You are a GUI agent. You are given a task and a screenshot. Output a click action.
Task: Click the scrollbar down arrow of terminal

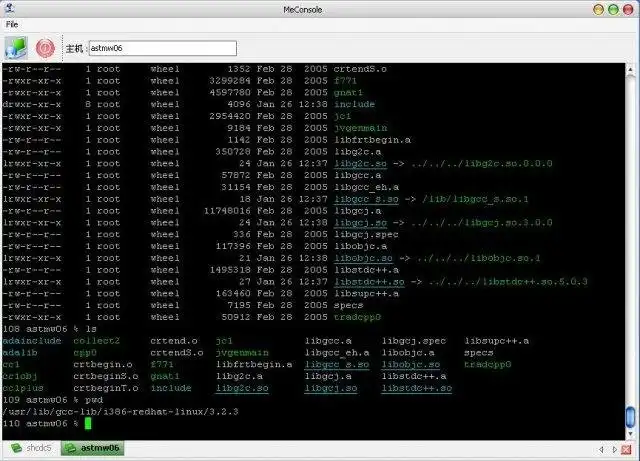coord(631,433)
